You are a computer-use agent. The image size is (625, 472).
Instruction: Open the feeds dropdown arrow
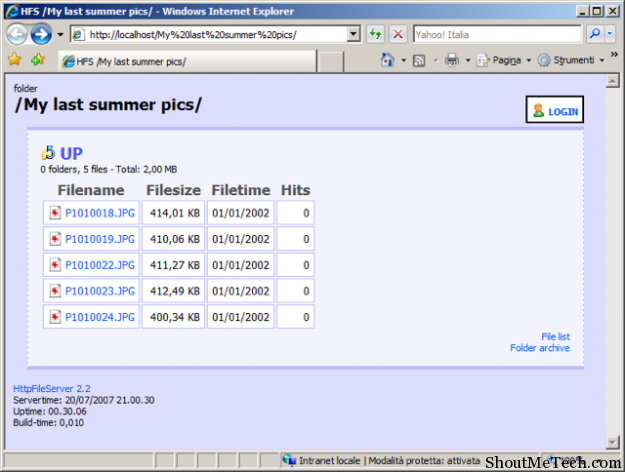(436, 61)
